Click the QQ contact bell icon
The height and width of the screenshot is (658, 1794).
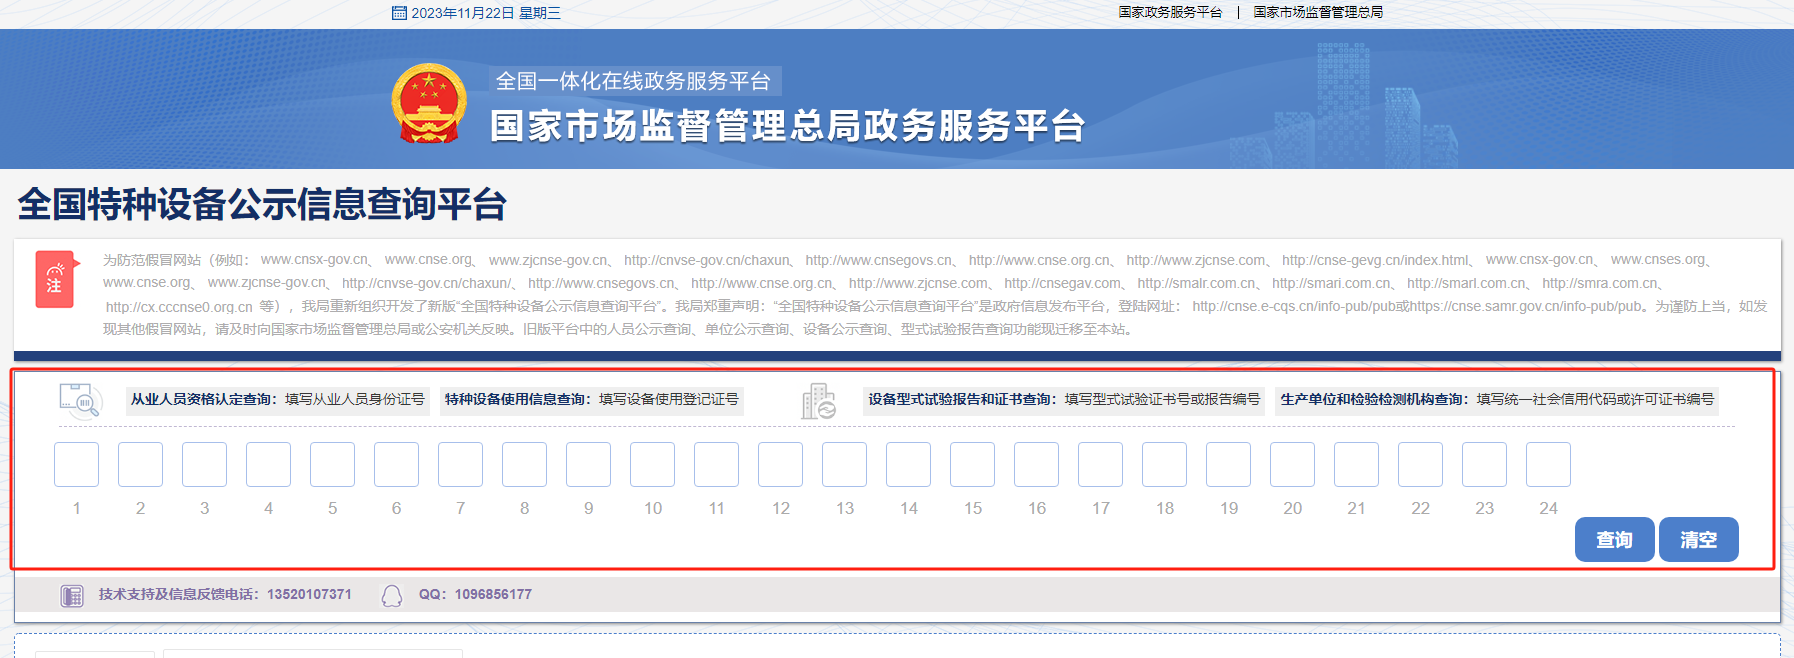tap(392, 596)
